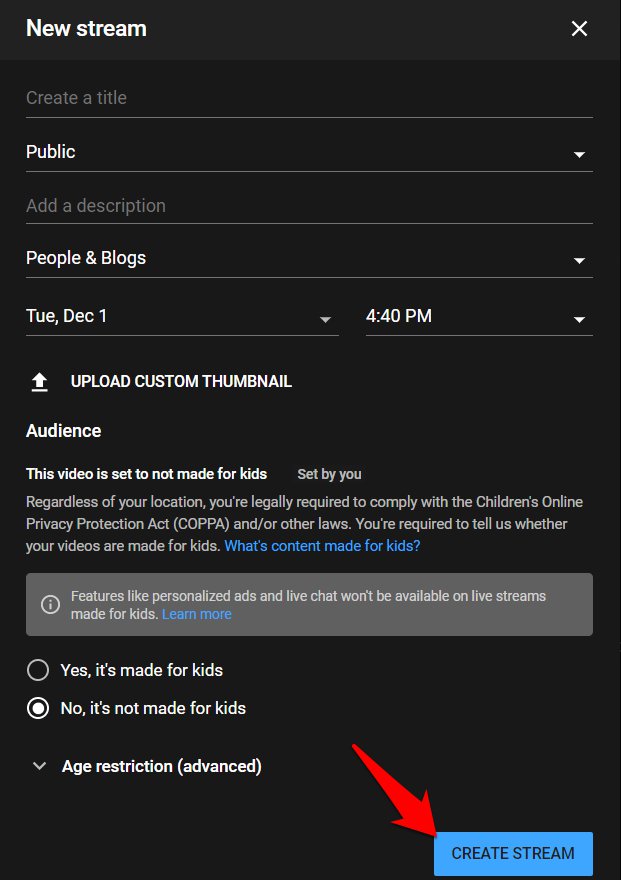621x880 pixels.
Task: Click the upload thumbnail arrow icon
Action: (40, 382)
